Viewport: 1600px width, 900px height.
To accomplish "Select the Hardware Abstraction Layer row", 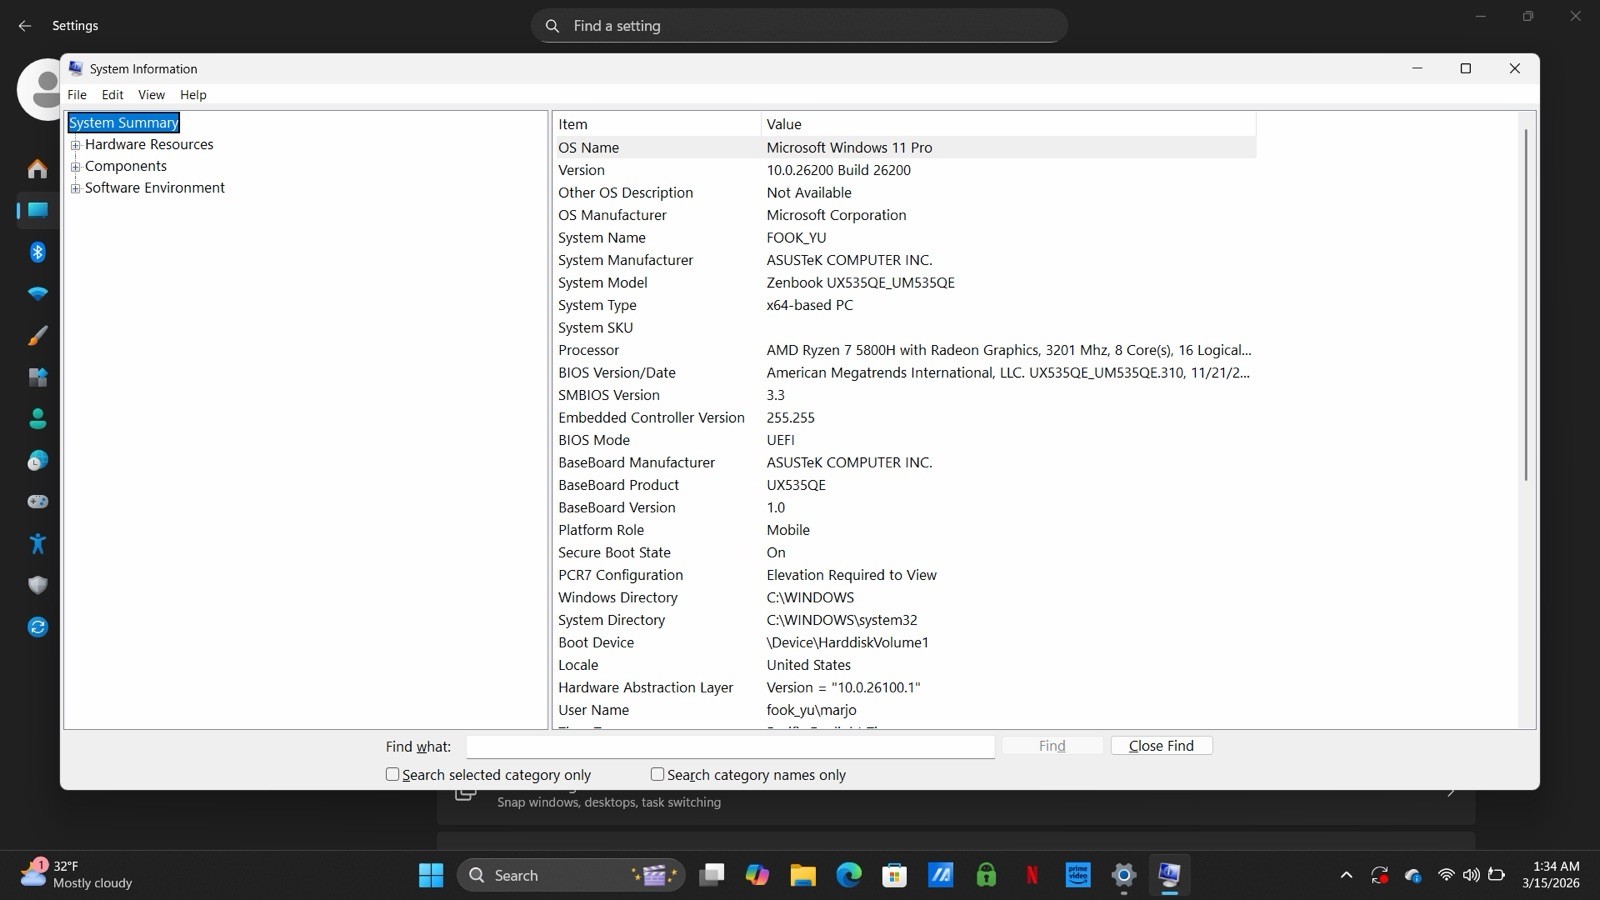I will click(x=904, y=688).
